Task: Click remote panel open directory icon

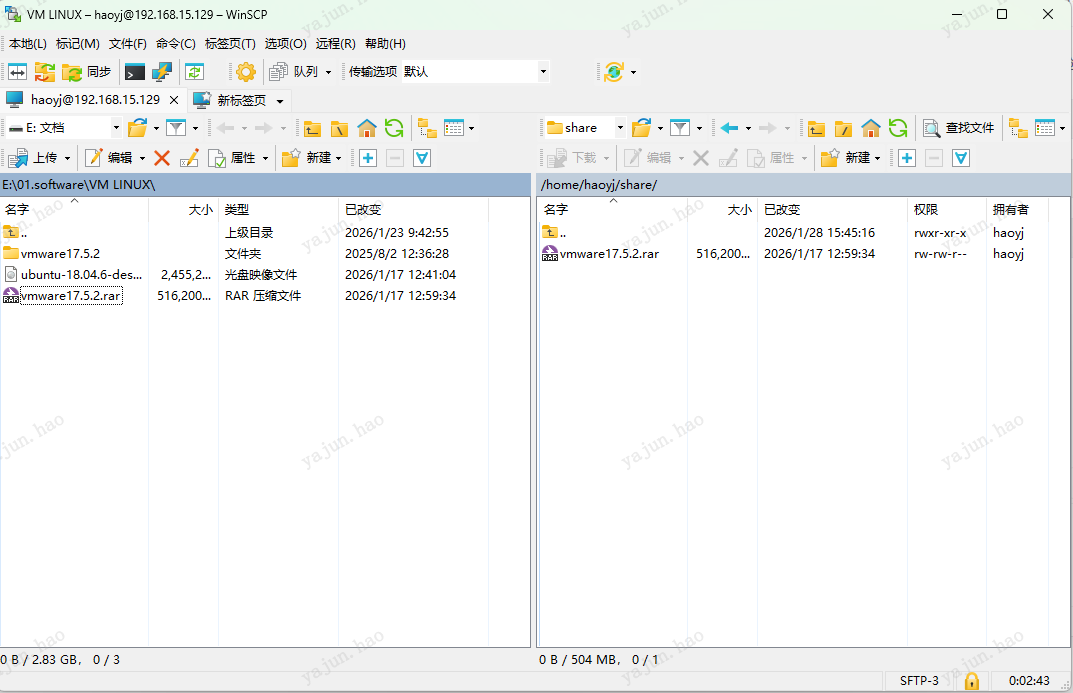Action: tap(642, 128)
